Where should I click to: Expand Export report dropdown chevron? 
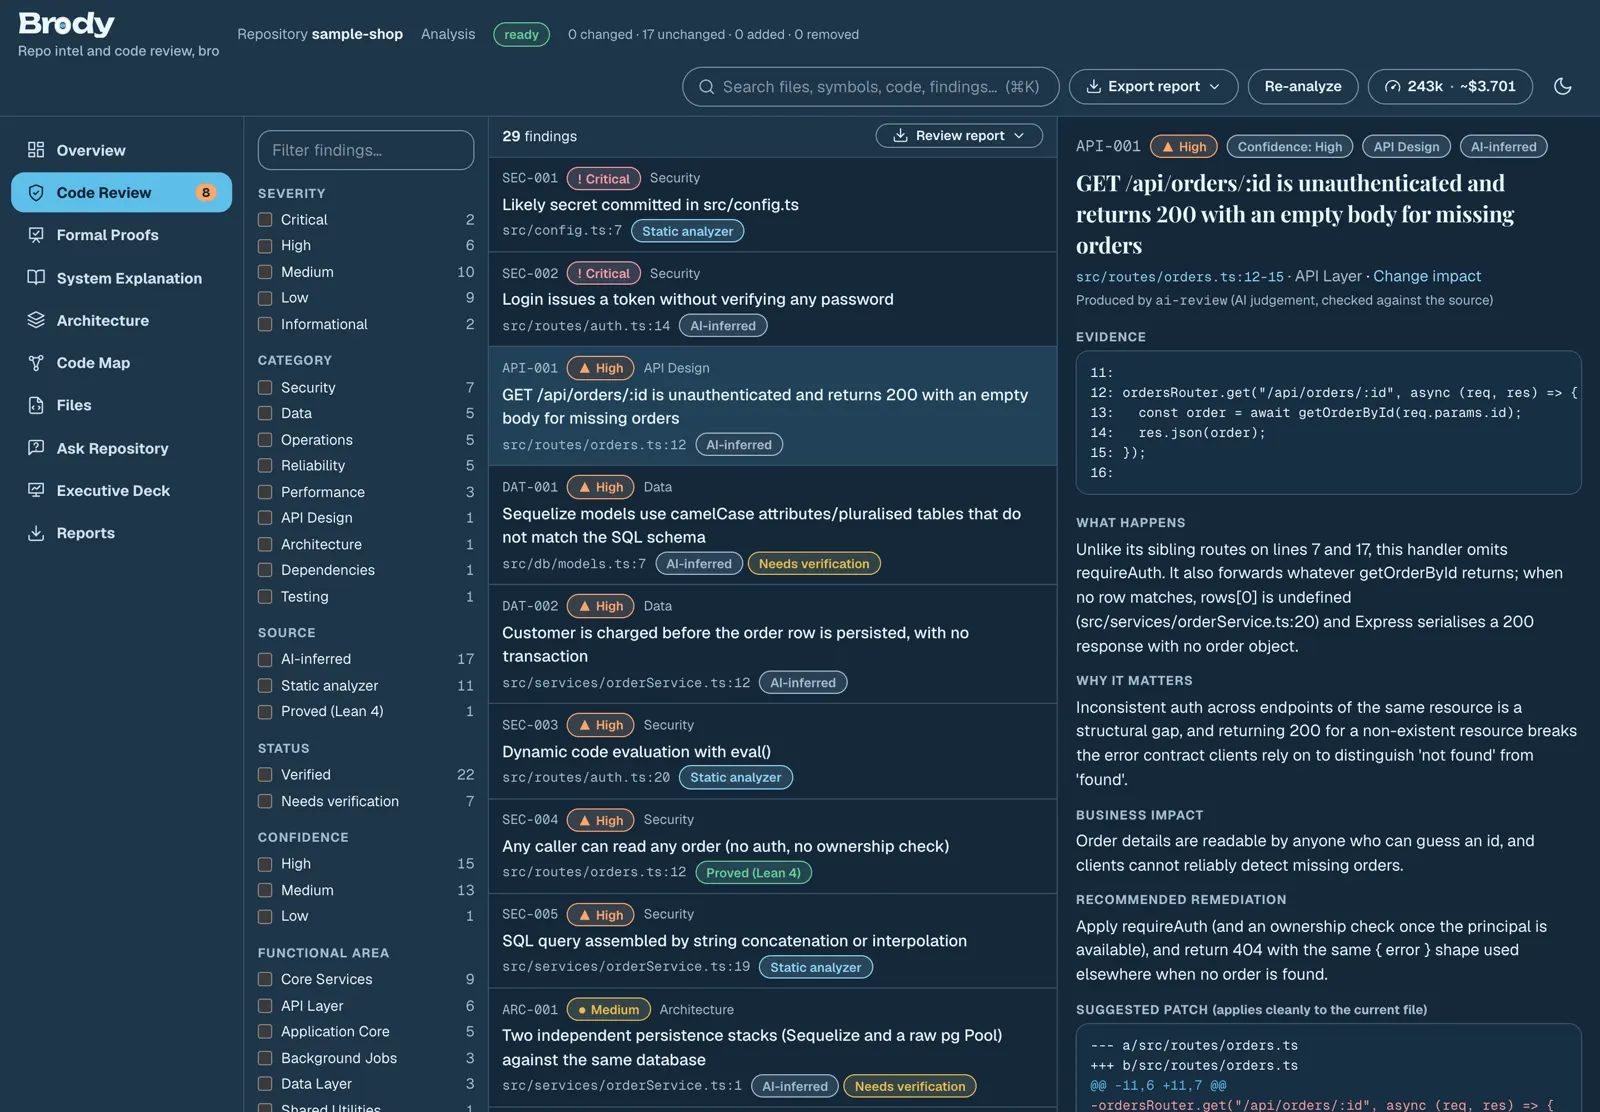(x=1215, y=87)
